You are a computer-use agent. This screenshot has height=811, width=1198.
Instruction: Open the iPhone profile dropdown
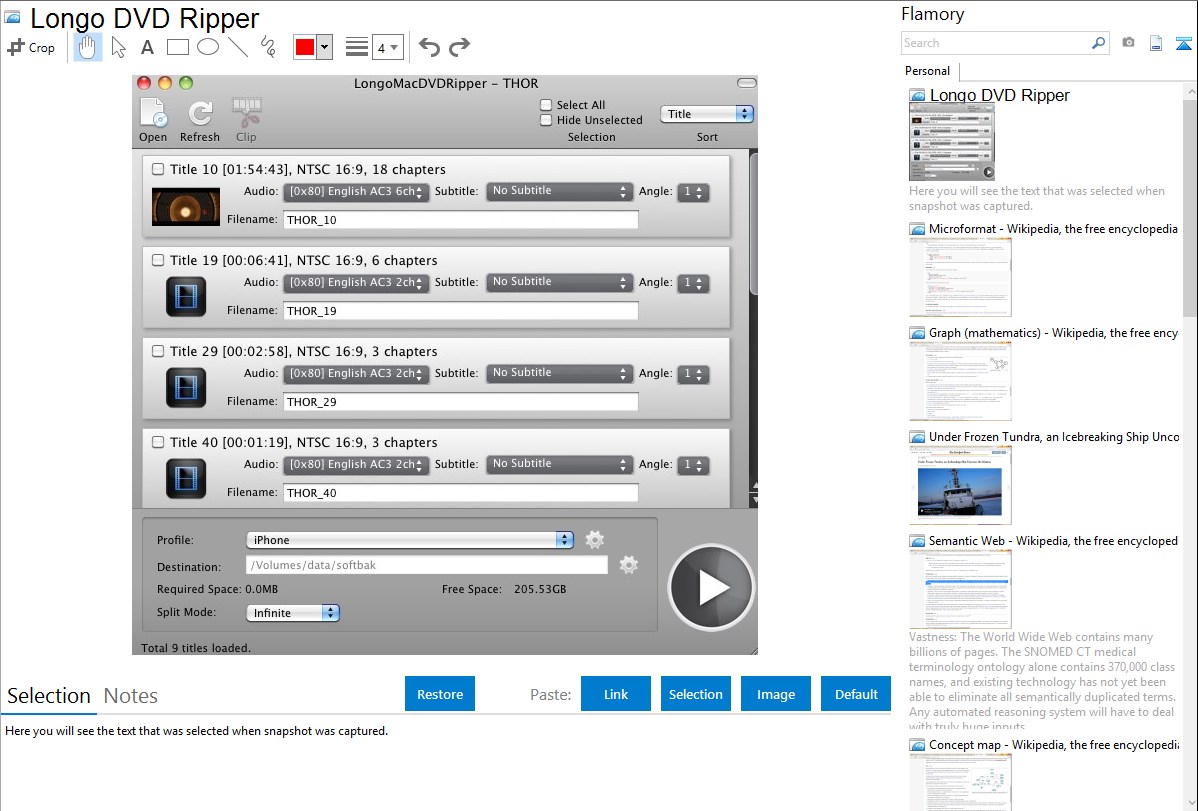pos(410,540)
